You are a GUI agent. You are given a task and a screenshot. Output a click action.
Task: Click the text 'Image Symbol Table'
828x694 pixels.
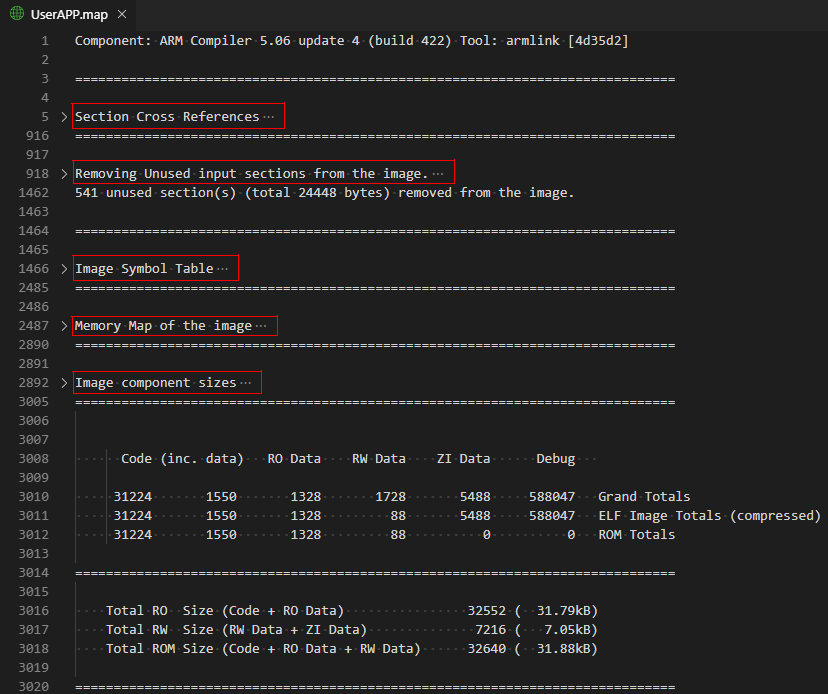tap(144, 269)
